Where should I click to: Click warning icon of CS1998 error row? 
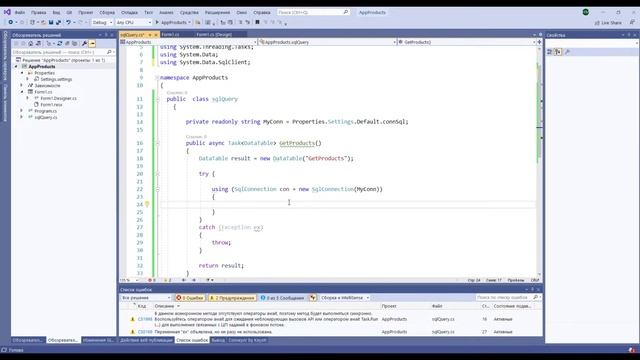132,319
